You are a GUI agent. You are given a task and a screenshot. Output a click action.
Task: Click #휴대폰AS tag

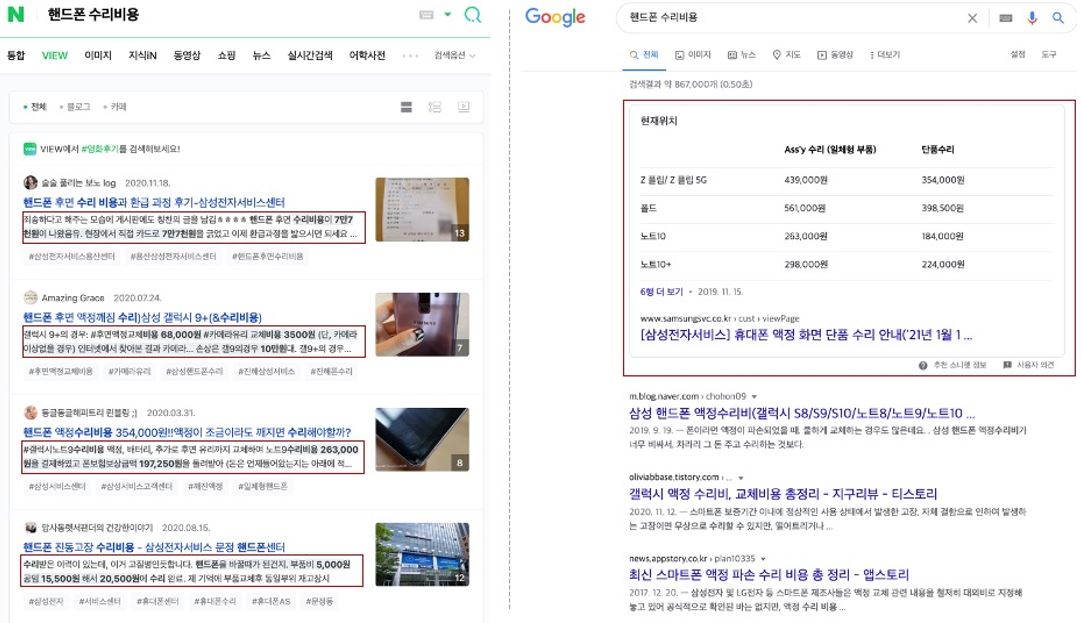coord(271,602)
